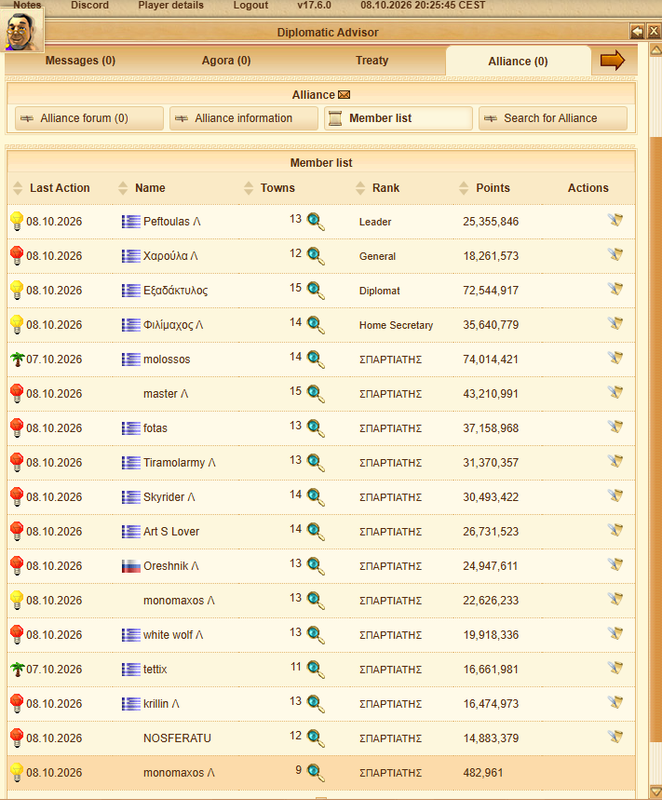View Oreshnik towns magnifier icon
The width and height of the screenshot is (662, 800).
pos(316,566)
